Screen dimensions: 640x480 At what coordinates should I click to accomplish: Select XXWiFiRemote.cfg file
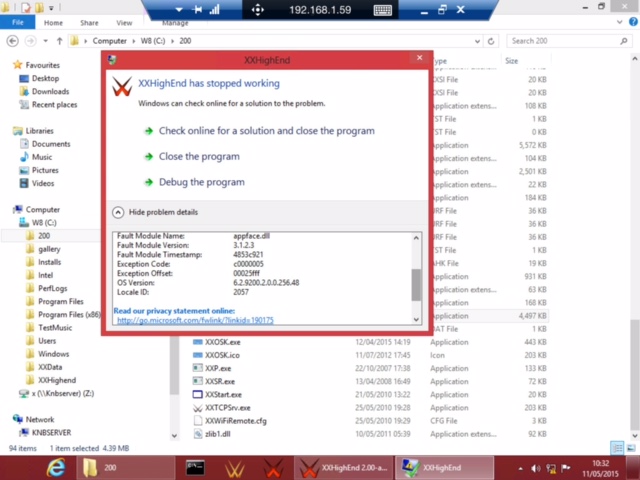pos(236,421)
